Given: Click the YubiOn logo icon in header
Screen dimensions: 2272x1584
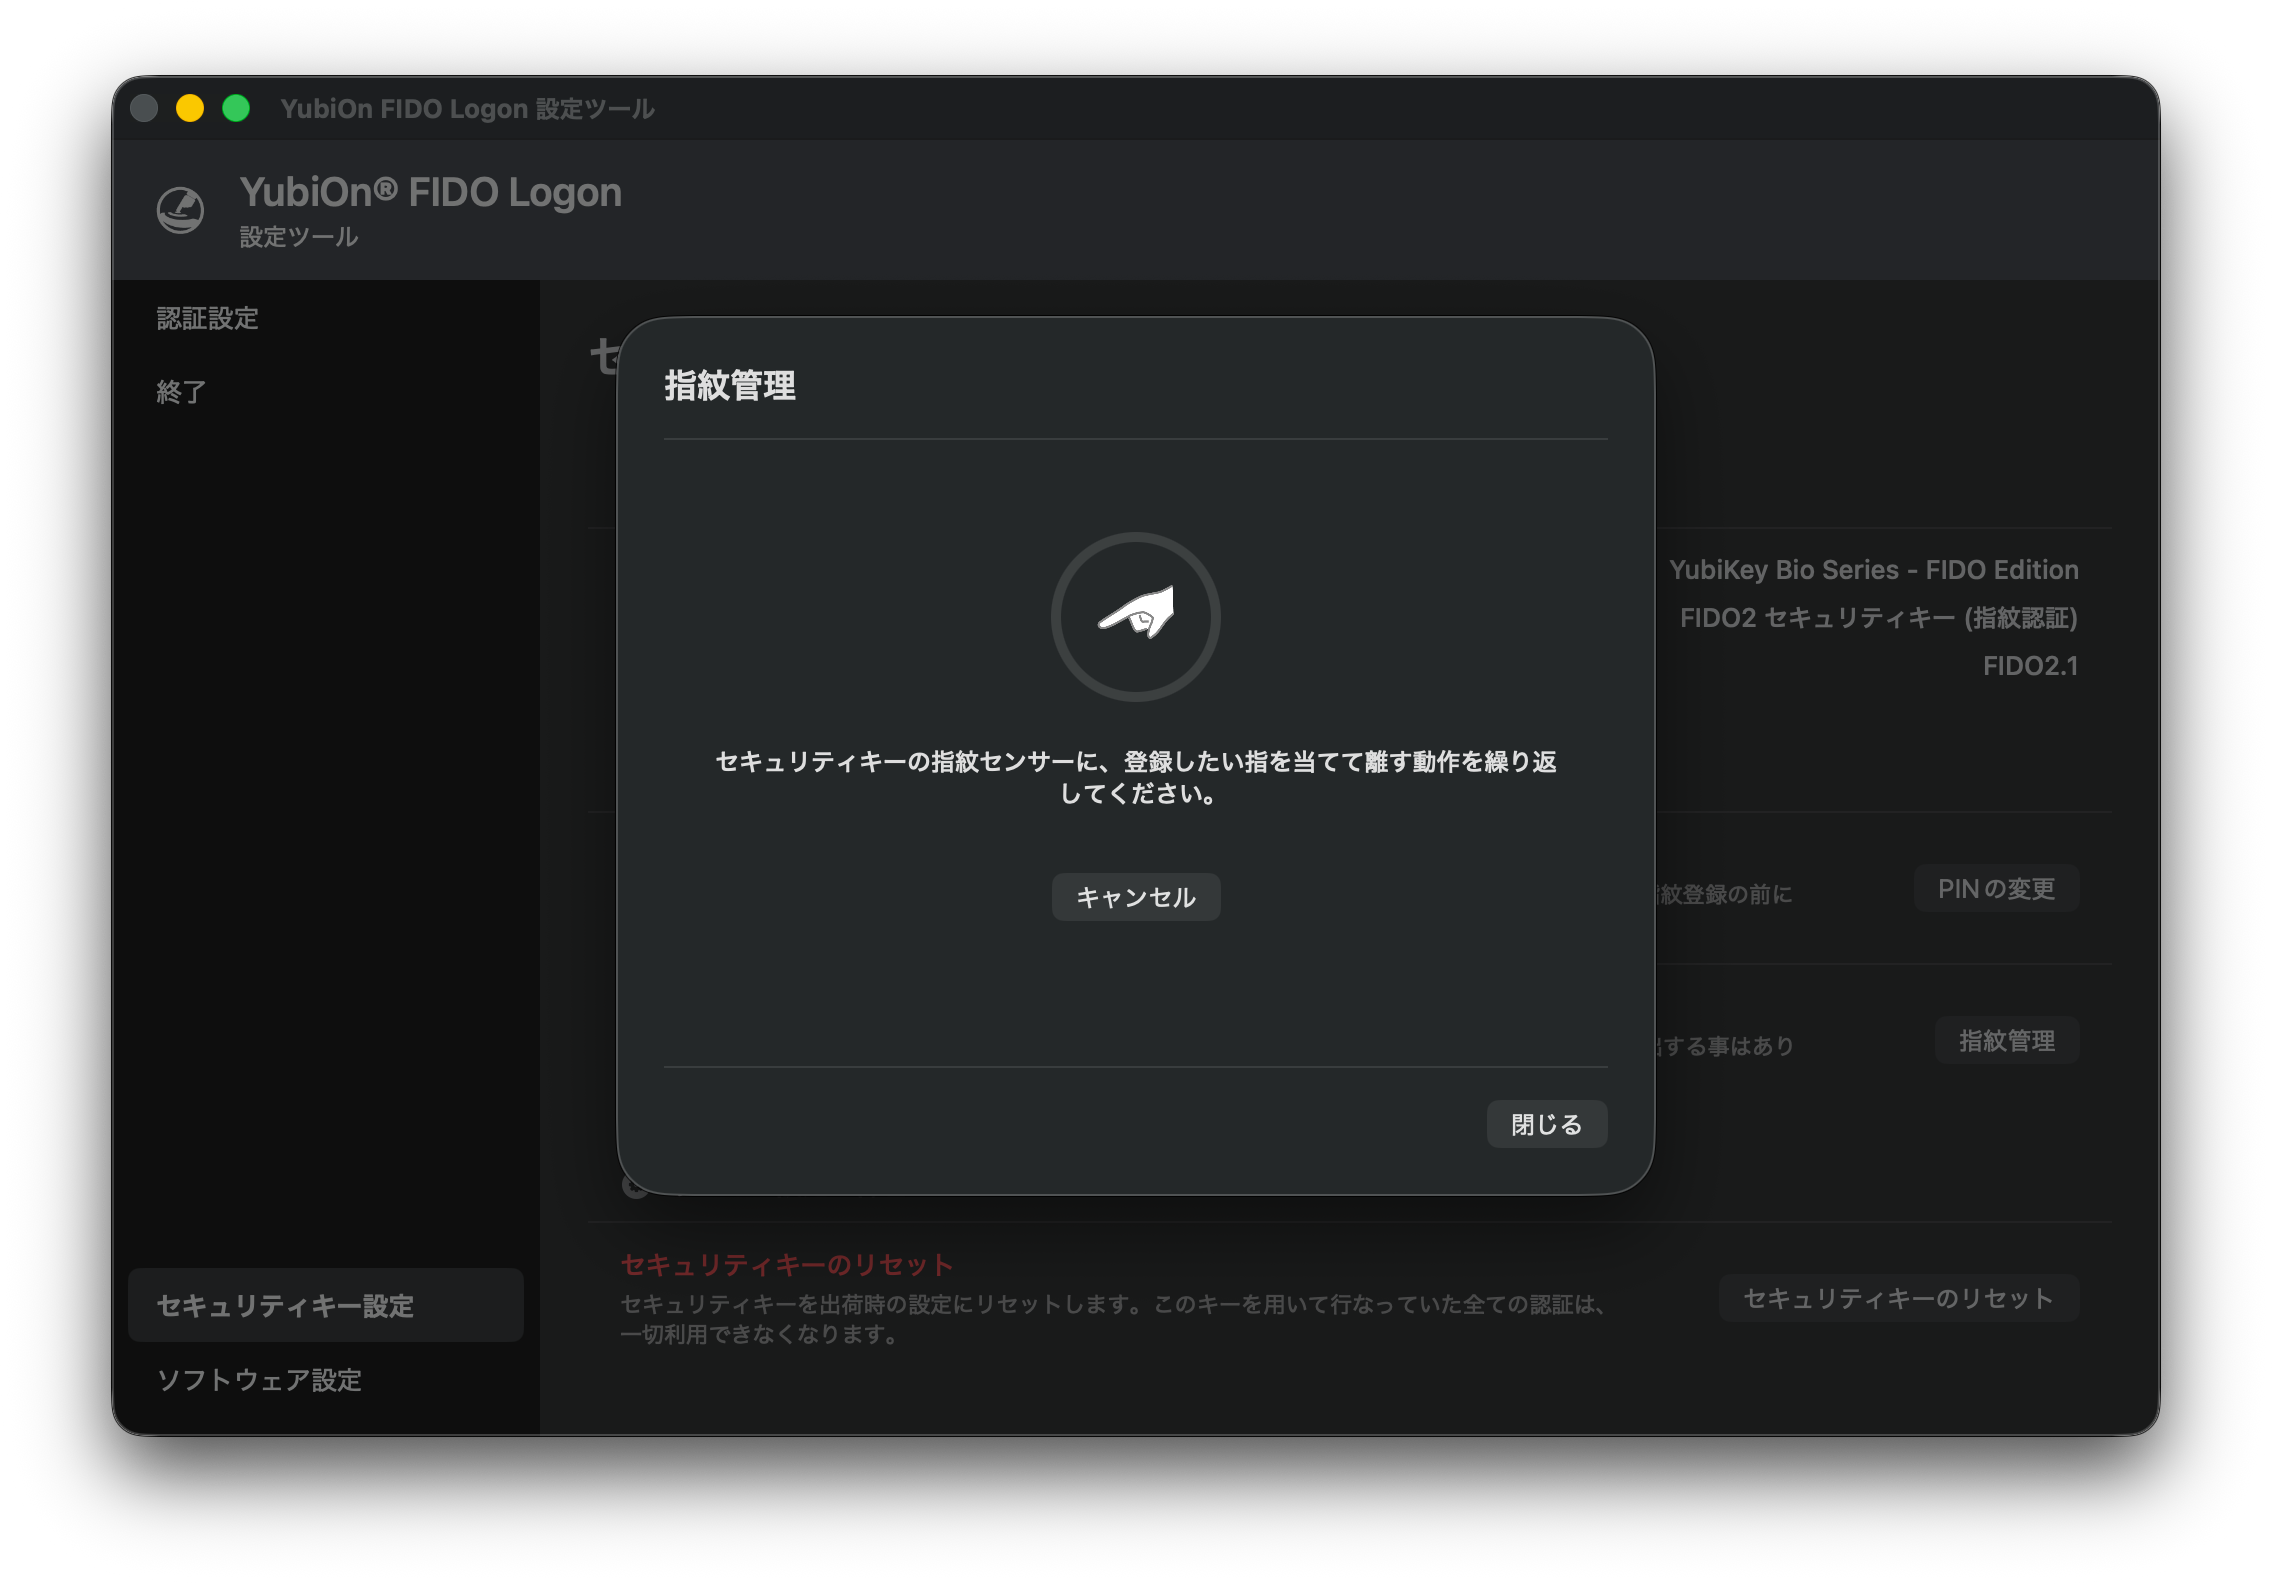Looking at the screenshot, I should coord(180,210).
